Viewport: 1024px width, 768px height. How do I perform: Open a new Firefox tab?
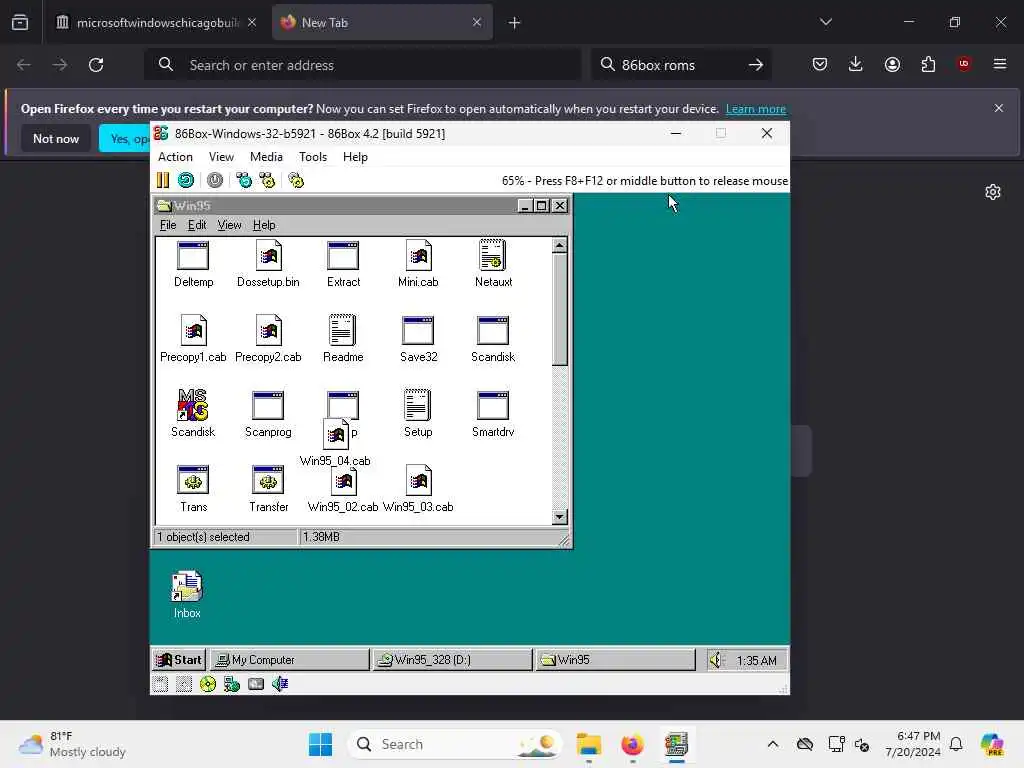point(514,23)
